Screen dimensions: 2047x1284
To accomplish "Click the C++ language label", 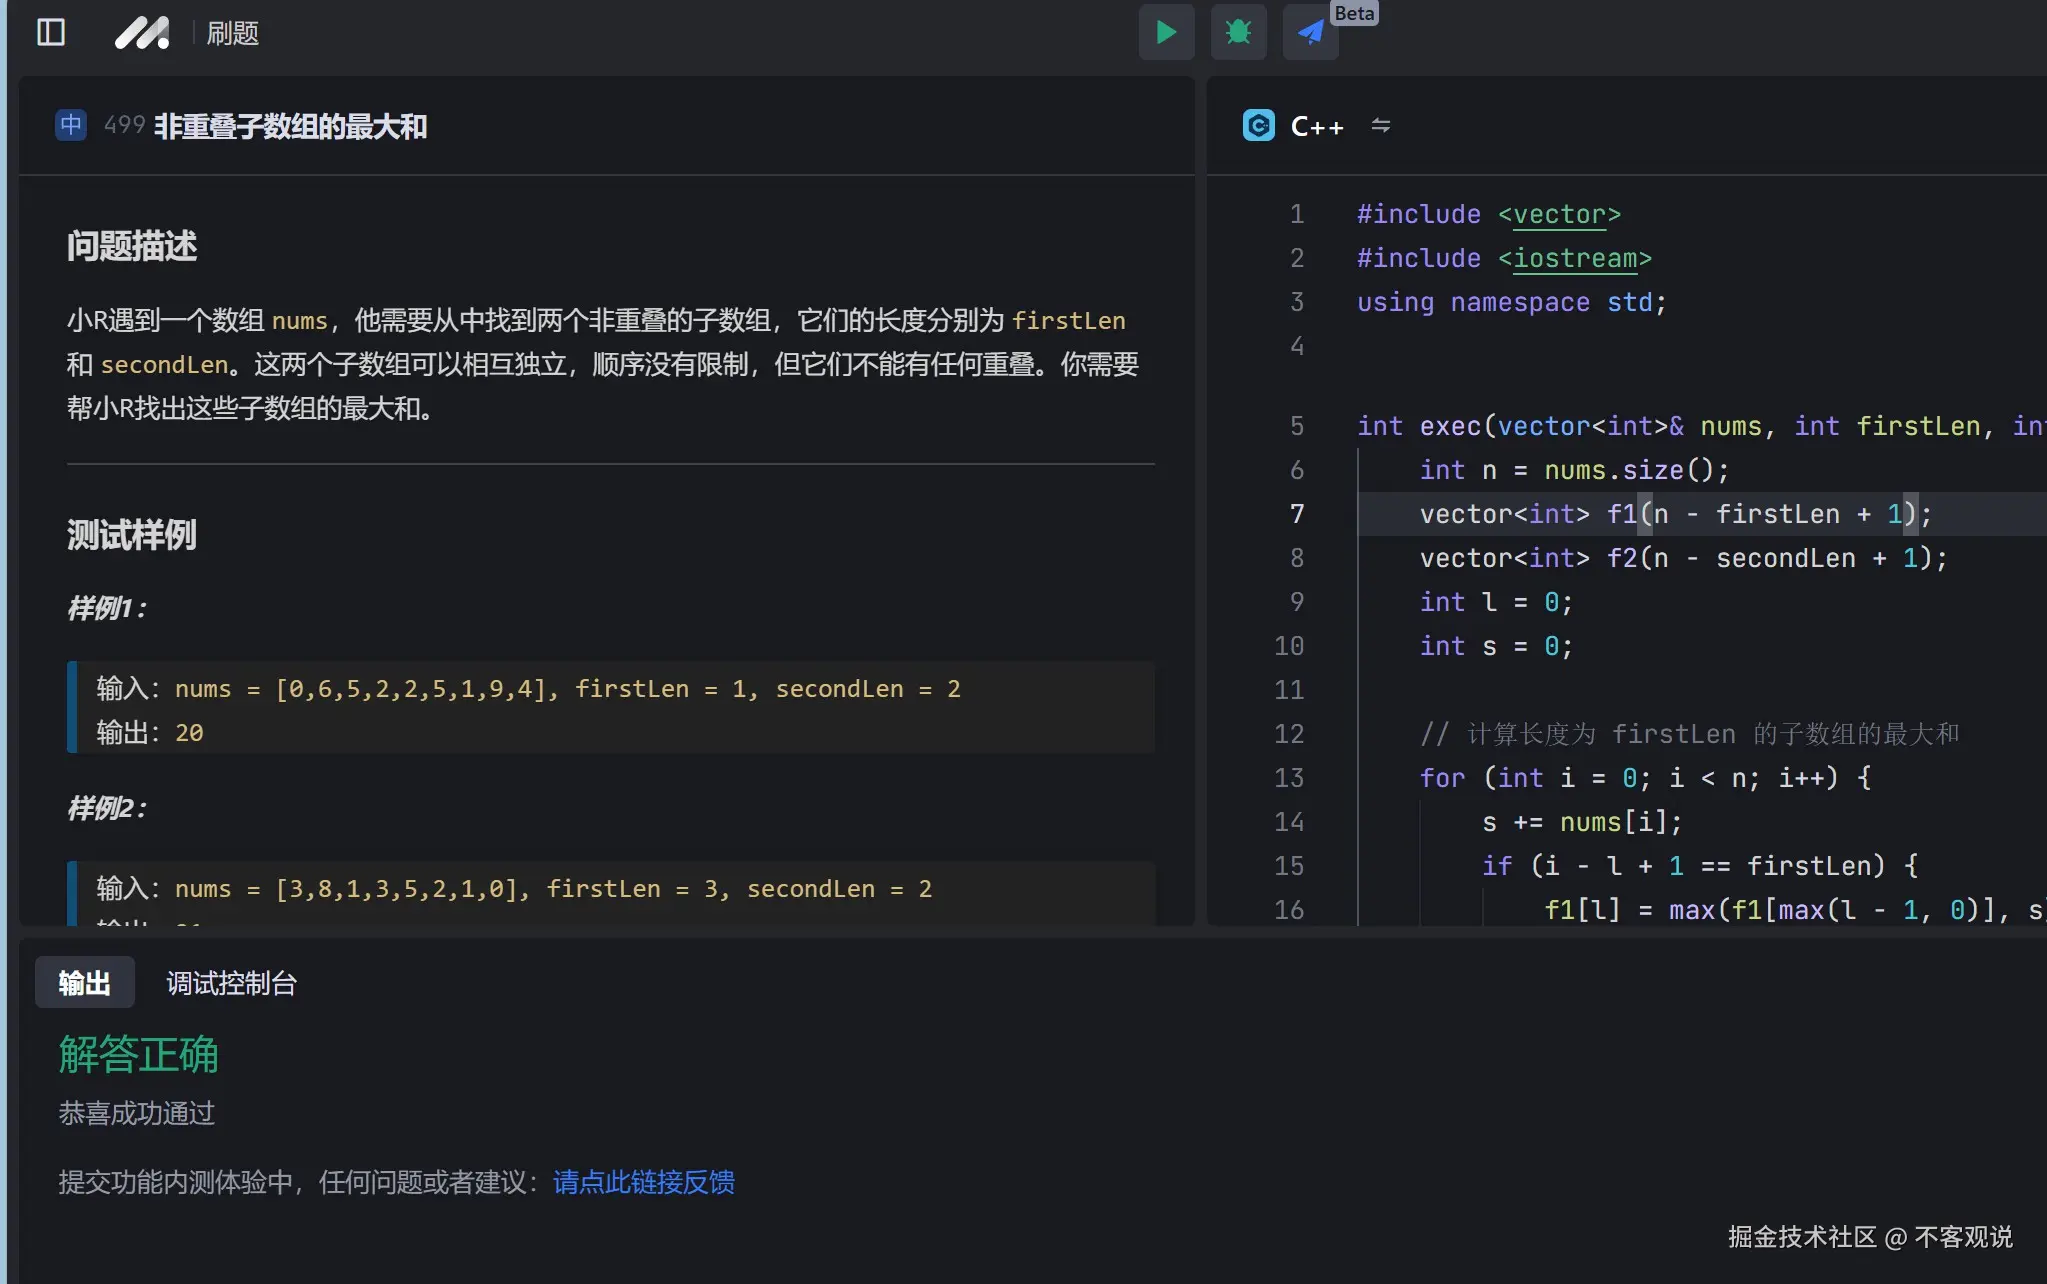I will click(1317, 126).
